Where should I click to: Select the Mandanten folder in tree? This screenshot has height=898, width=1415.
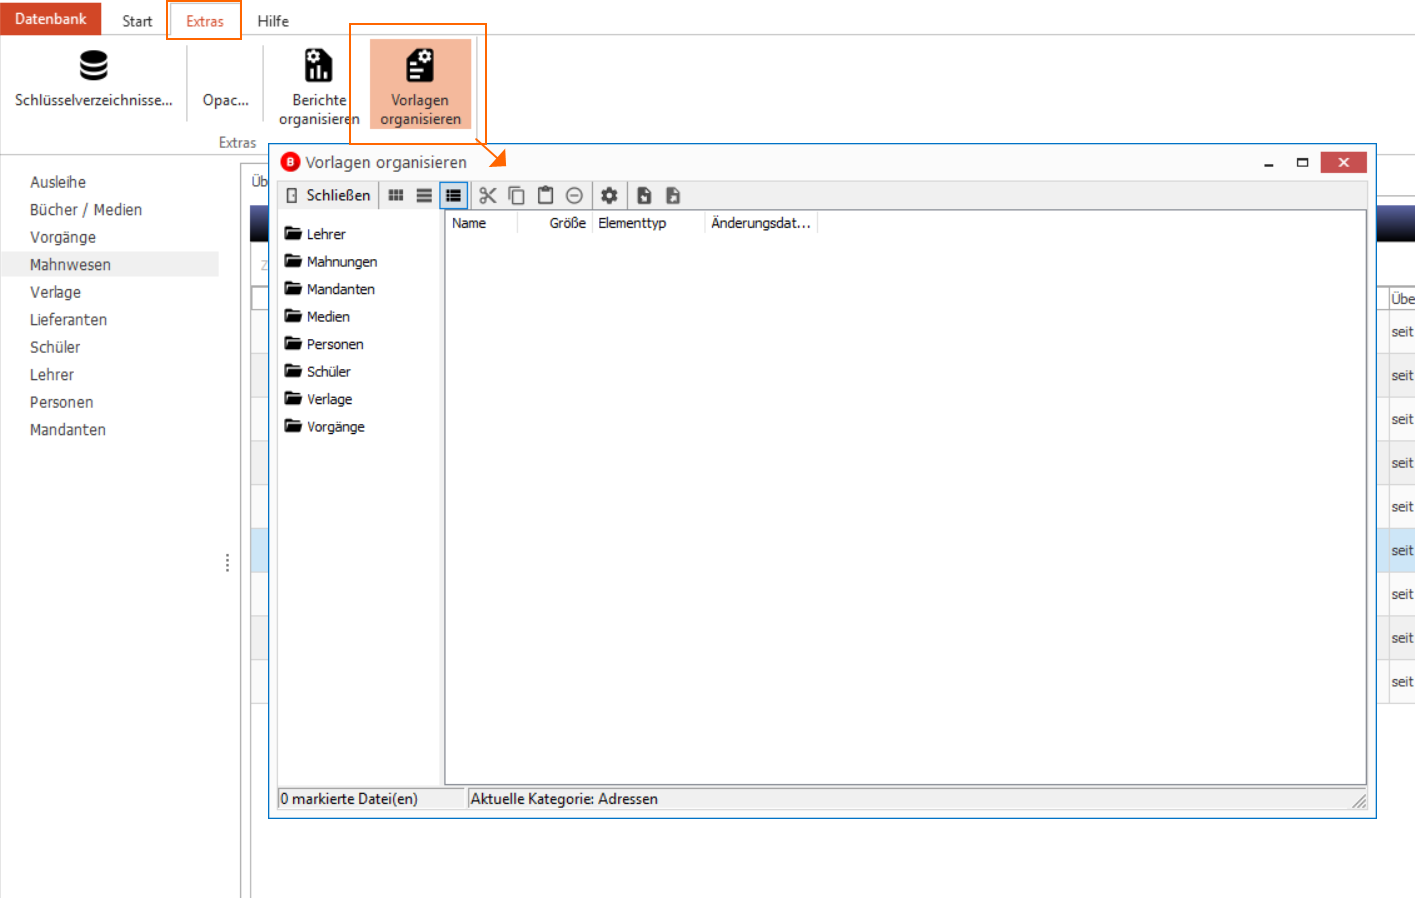tap(330, 289)
